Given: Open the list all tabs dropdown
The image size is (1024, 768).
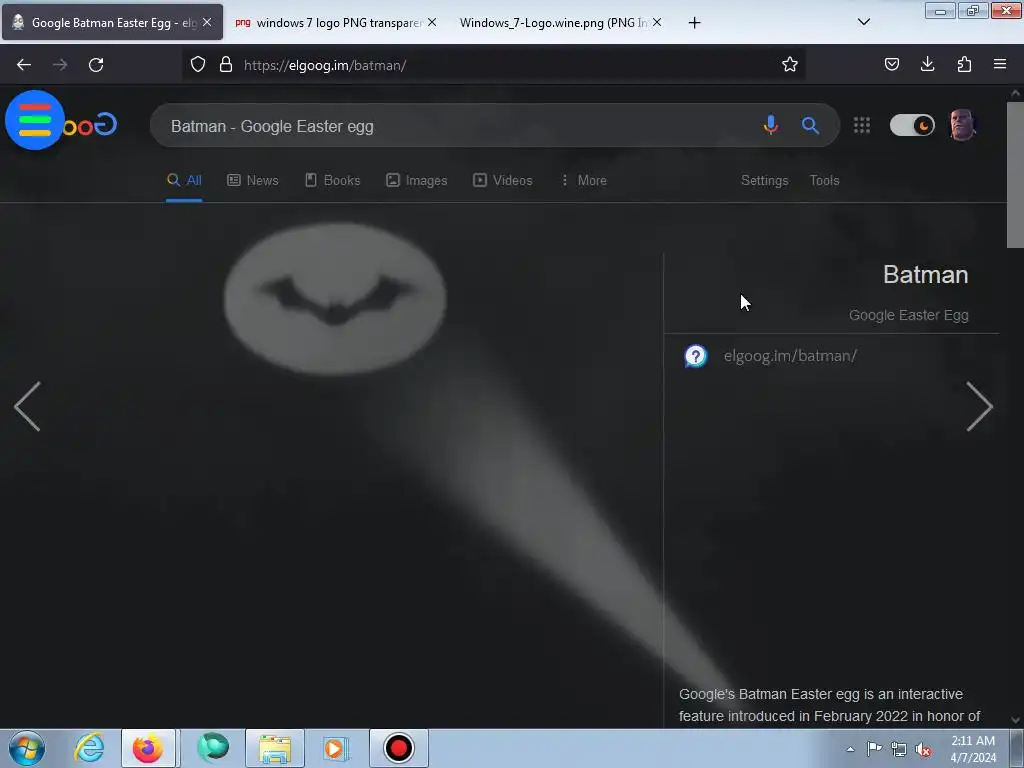Looking at the screenshot, I should tap(863, 22).
